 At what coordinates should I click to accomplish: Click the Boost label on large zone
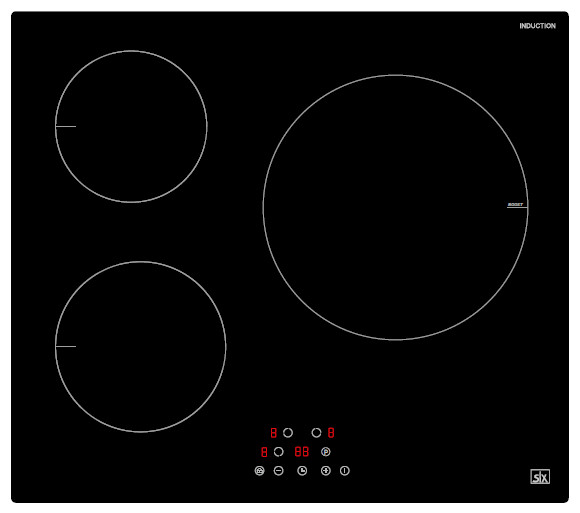tap(515, 205)
